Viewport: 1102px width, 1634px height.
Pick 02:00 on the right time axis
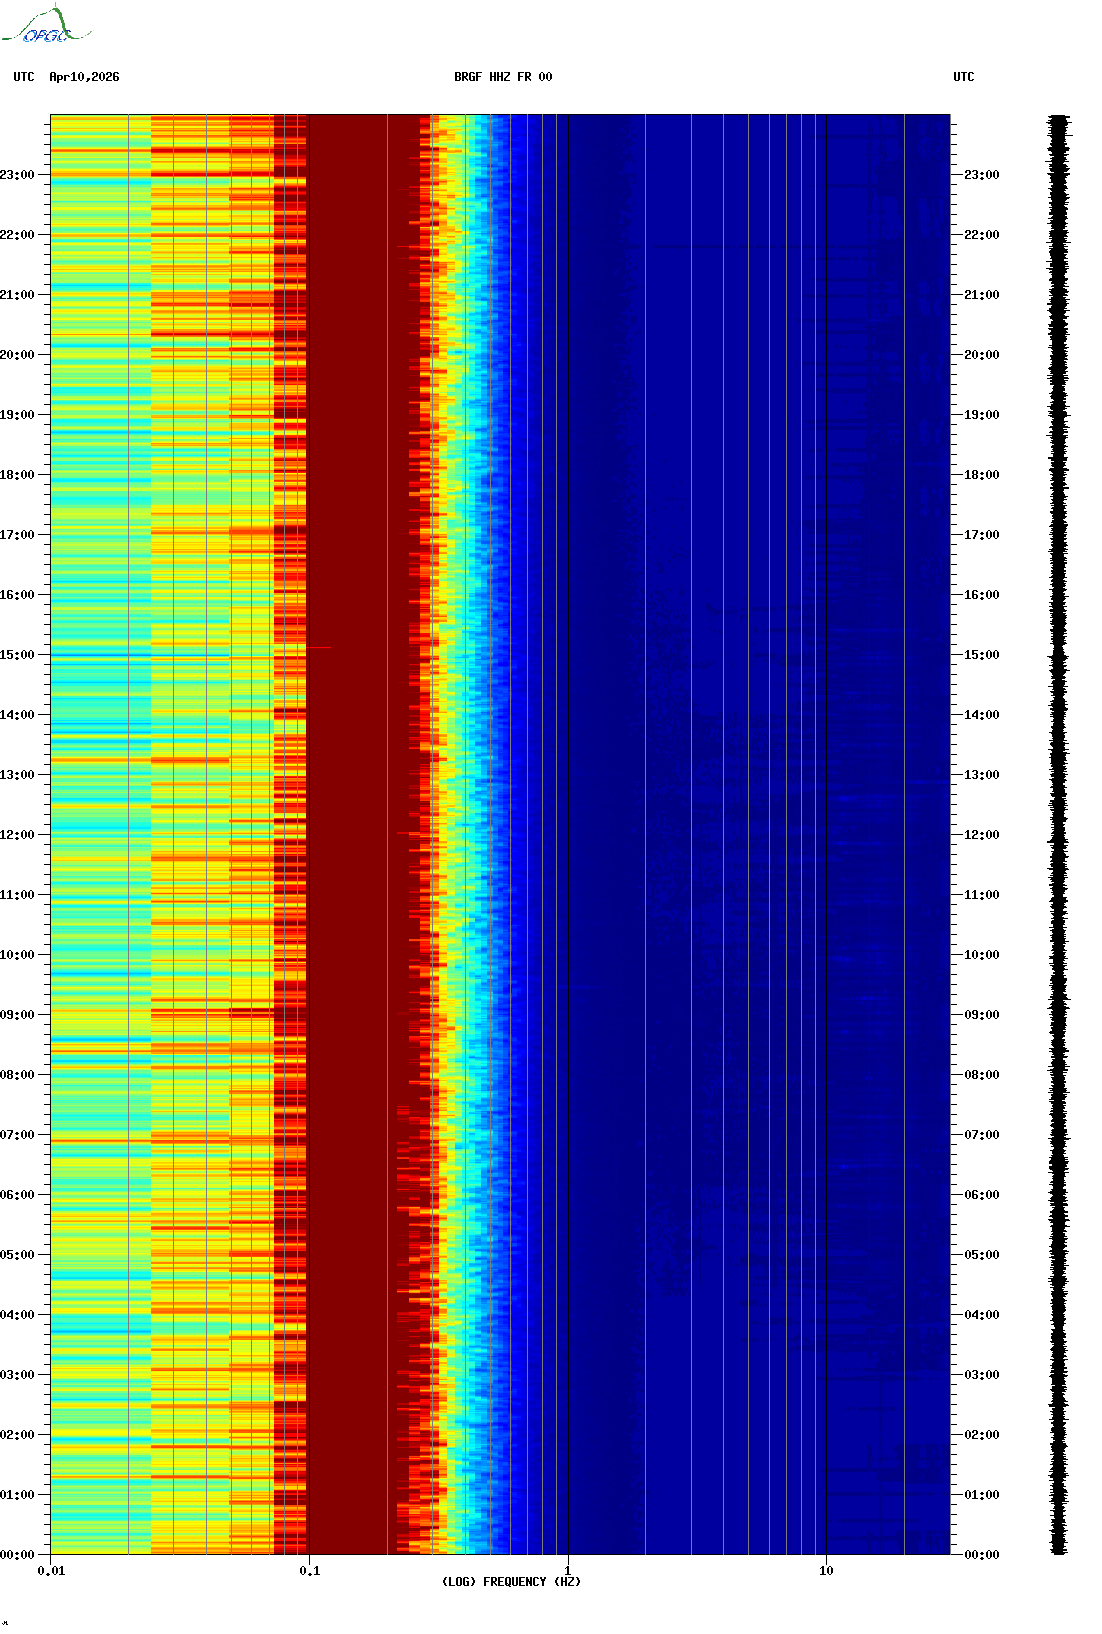[982, 1435]
